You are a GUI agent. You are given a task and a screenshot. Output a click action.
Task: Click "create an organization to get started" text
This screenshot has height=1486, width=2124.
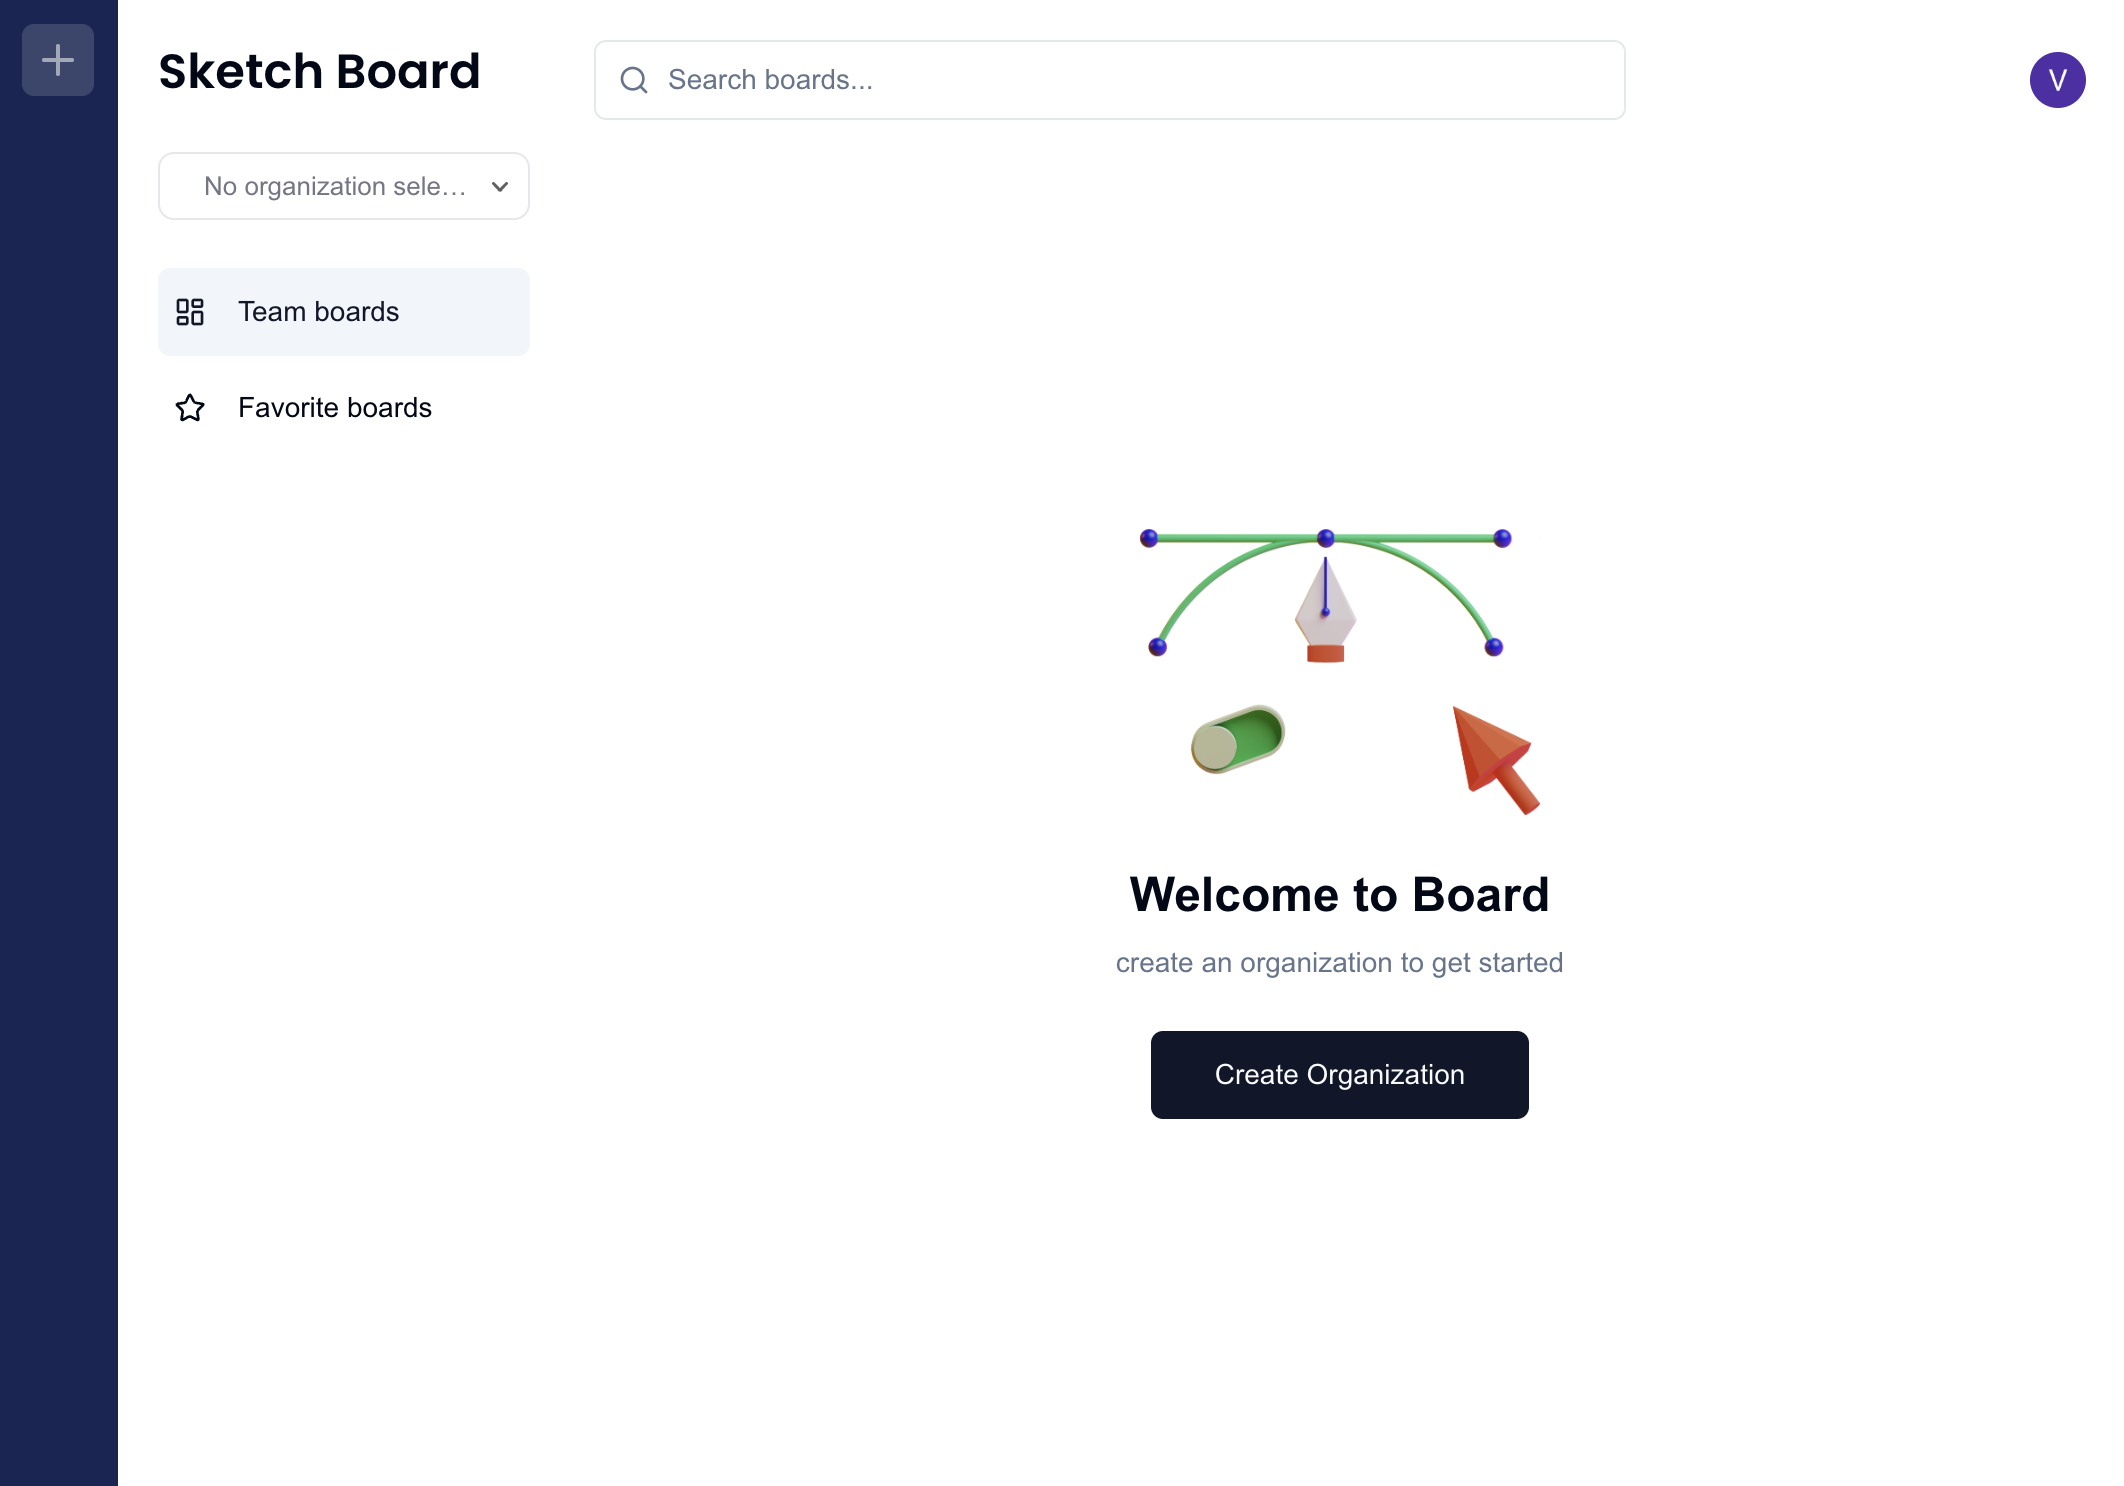coord(1339,963)
